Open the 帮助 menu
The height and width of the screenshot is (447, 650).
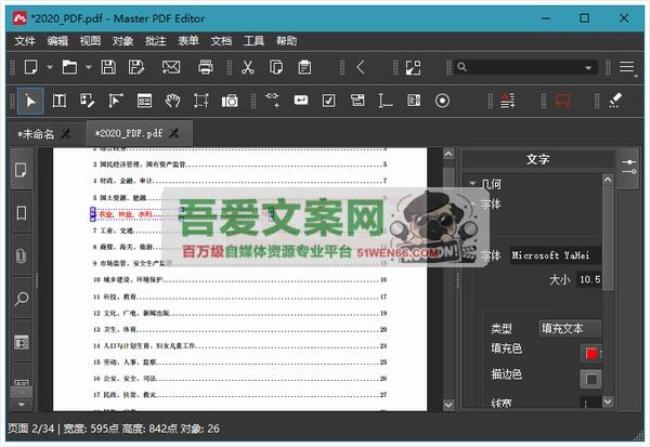[287, 41]
